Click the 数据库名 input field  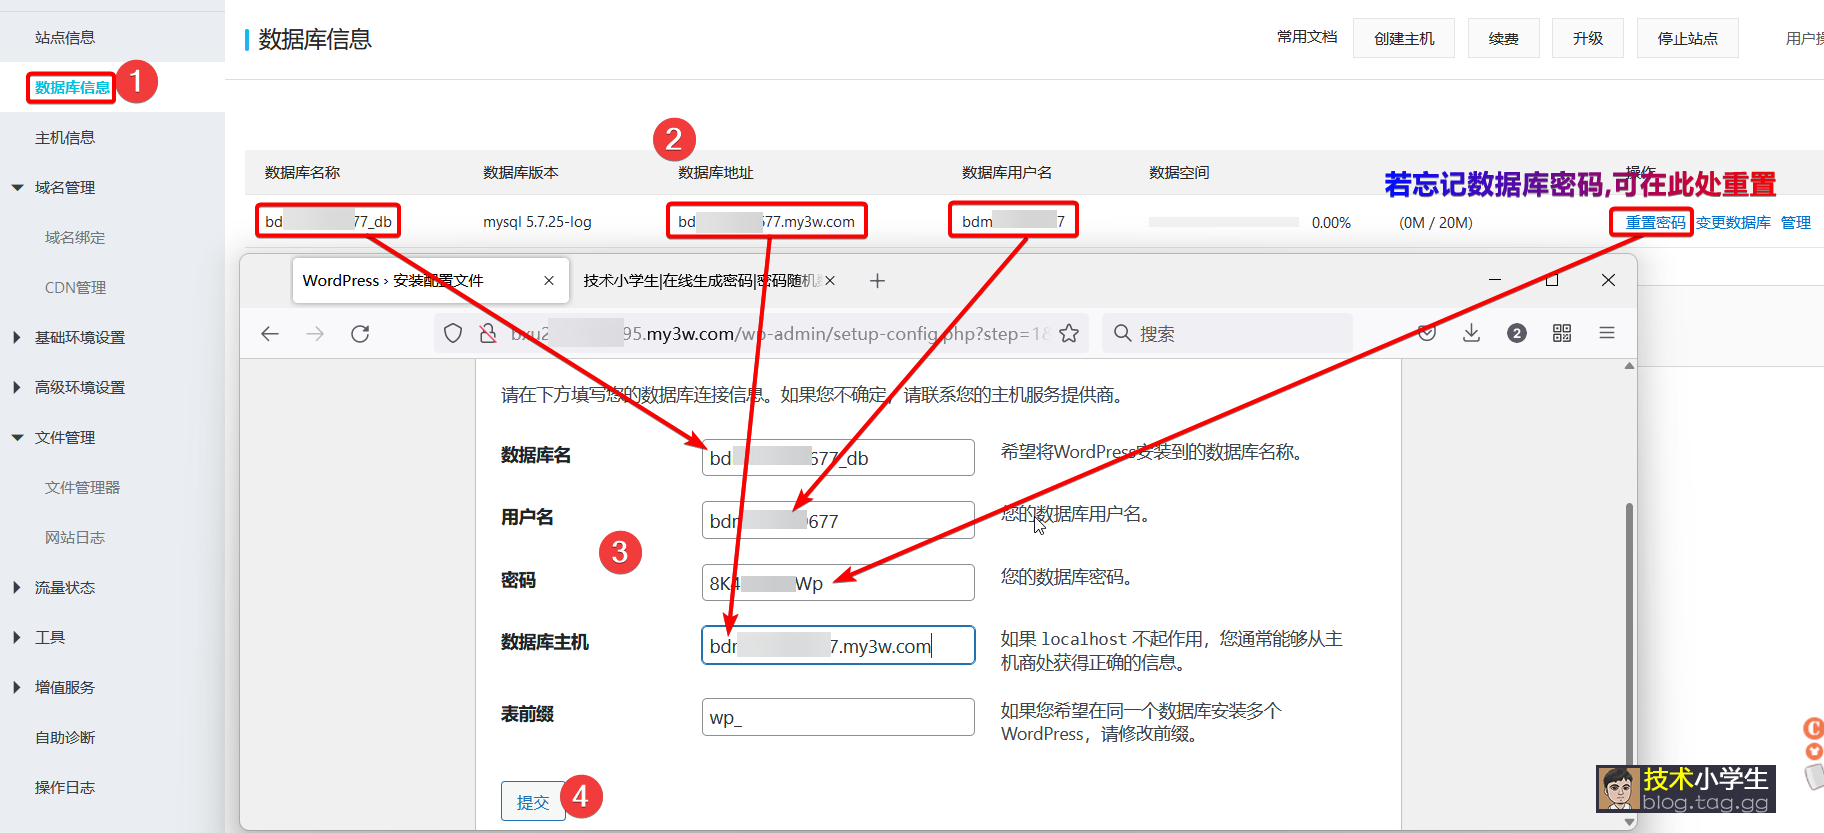click(x=838, y=458)
